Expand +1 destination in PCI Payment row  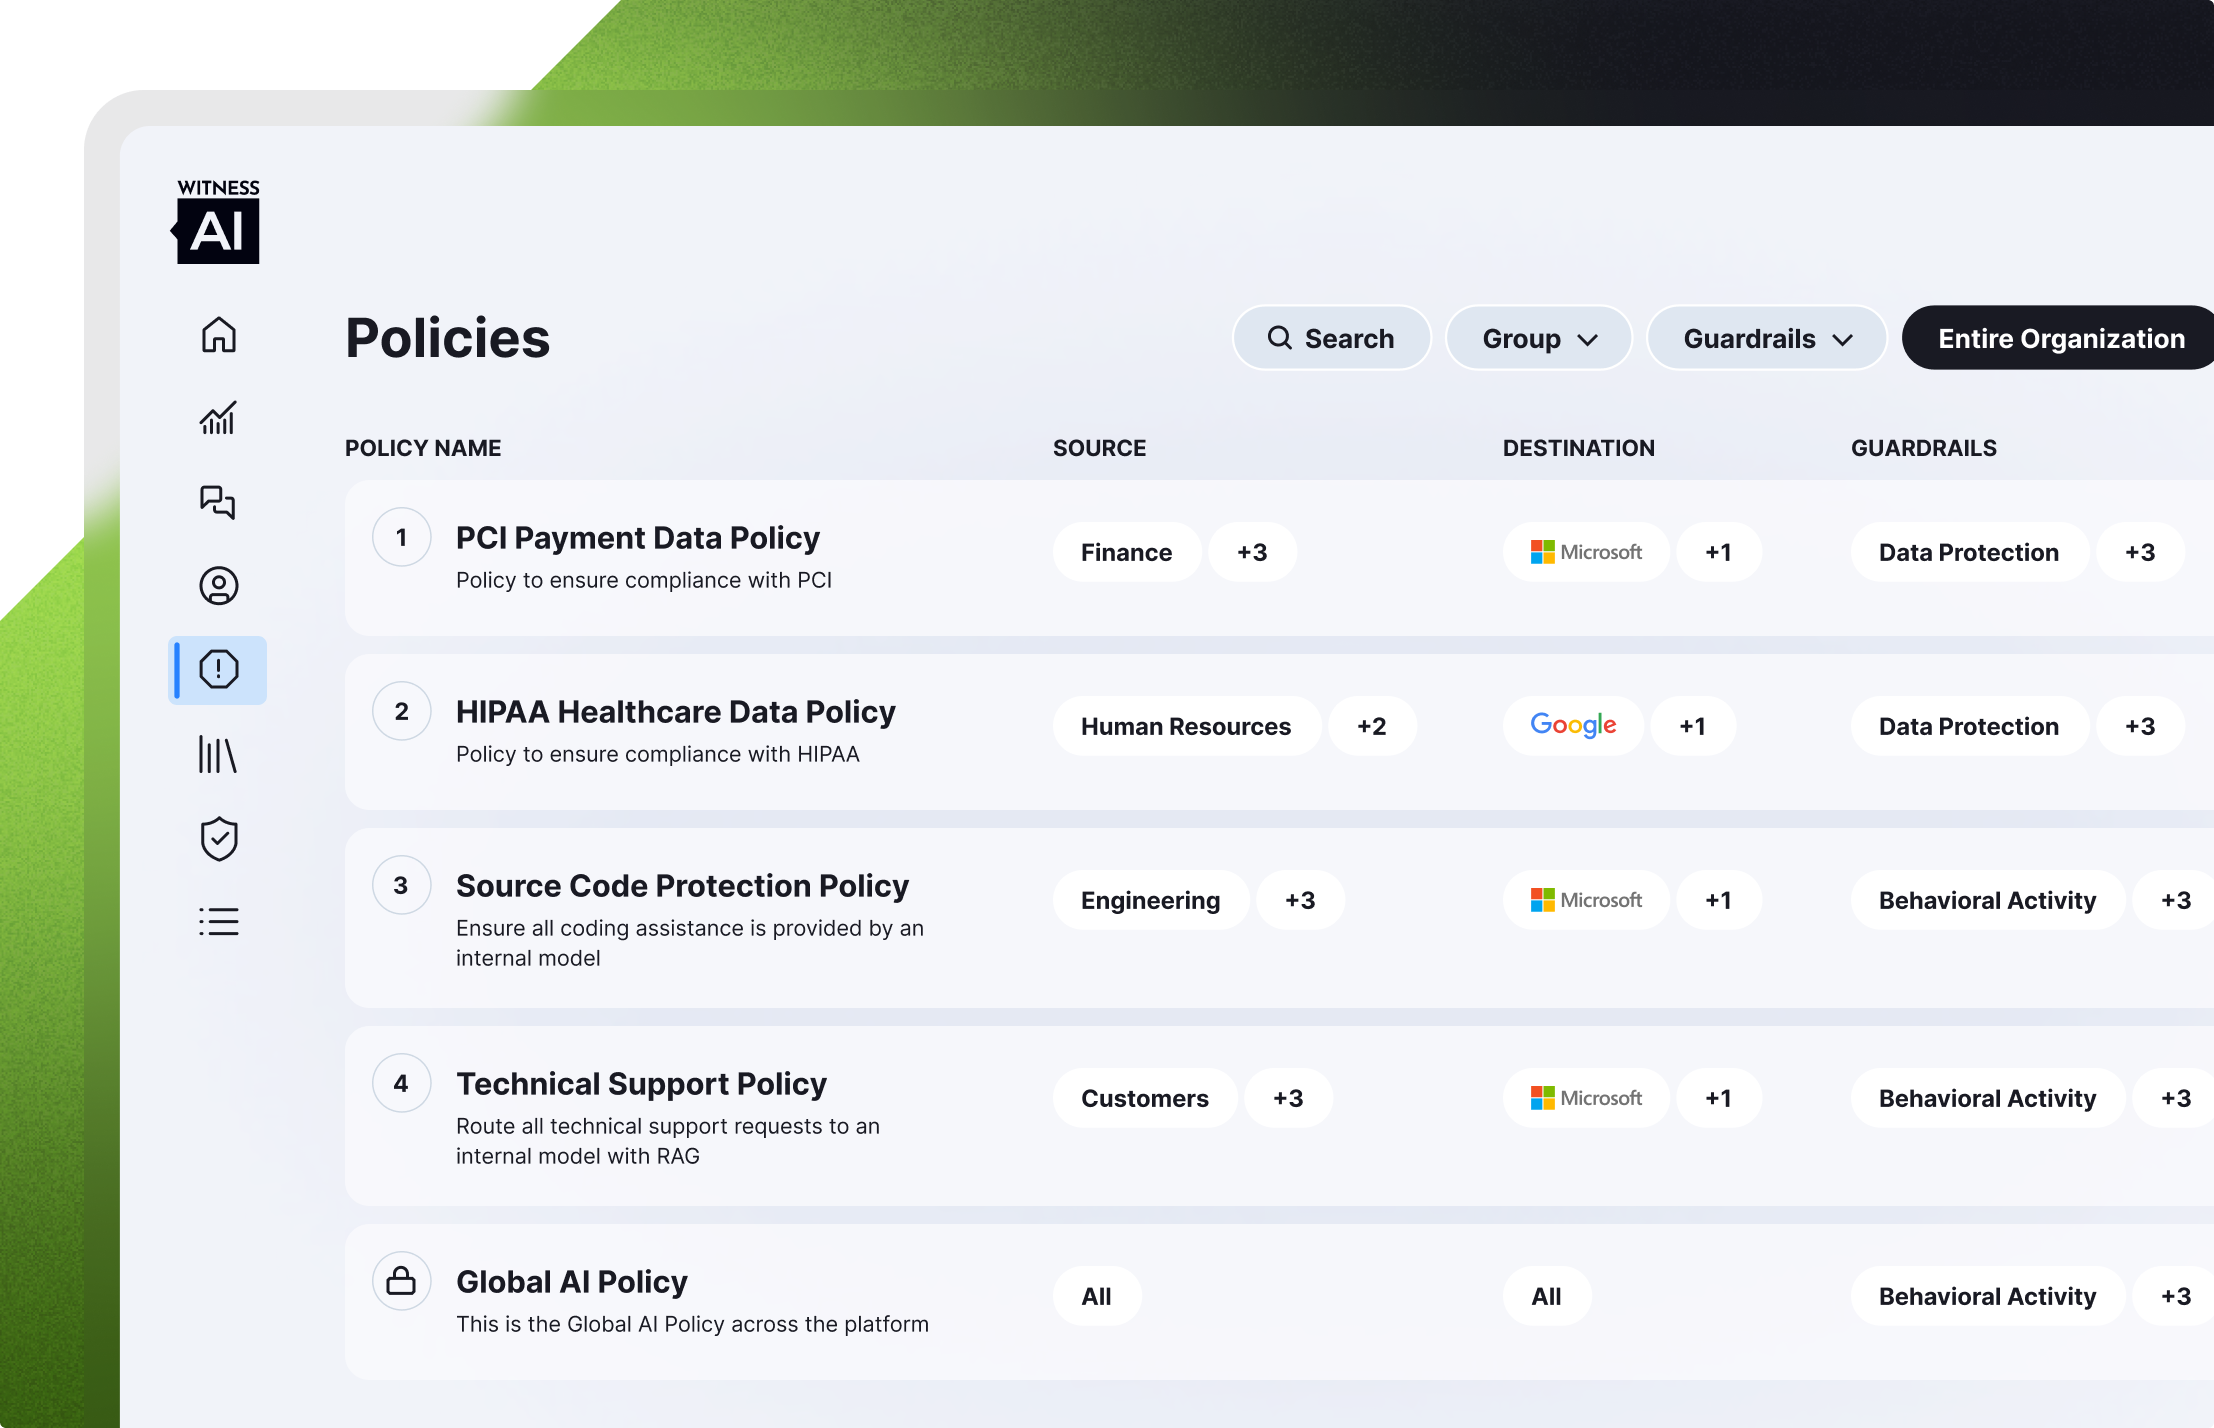tap(1718, 552)
